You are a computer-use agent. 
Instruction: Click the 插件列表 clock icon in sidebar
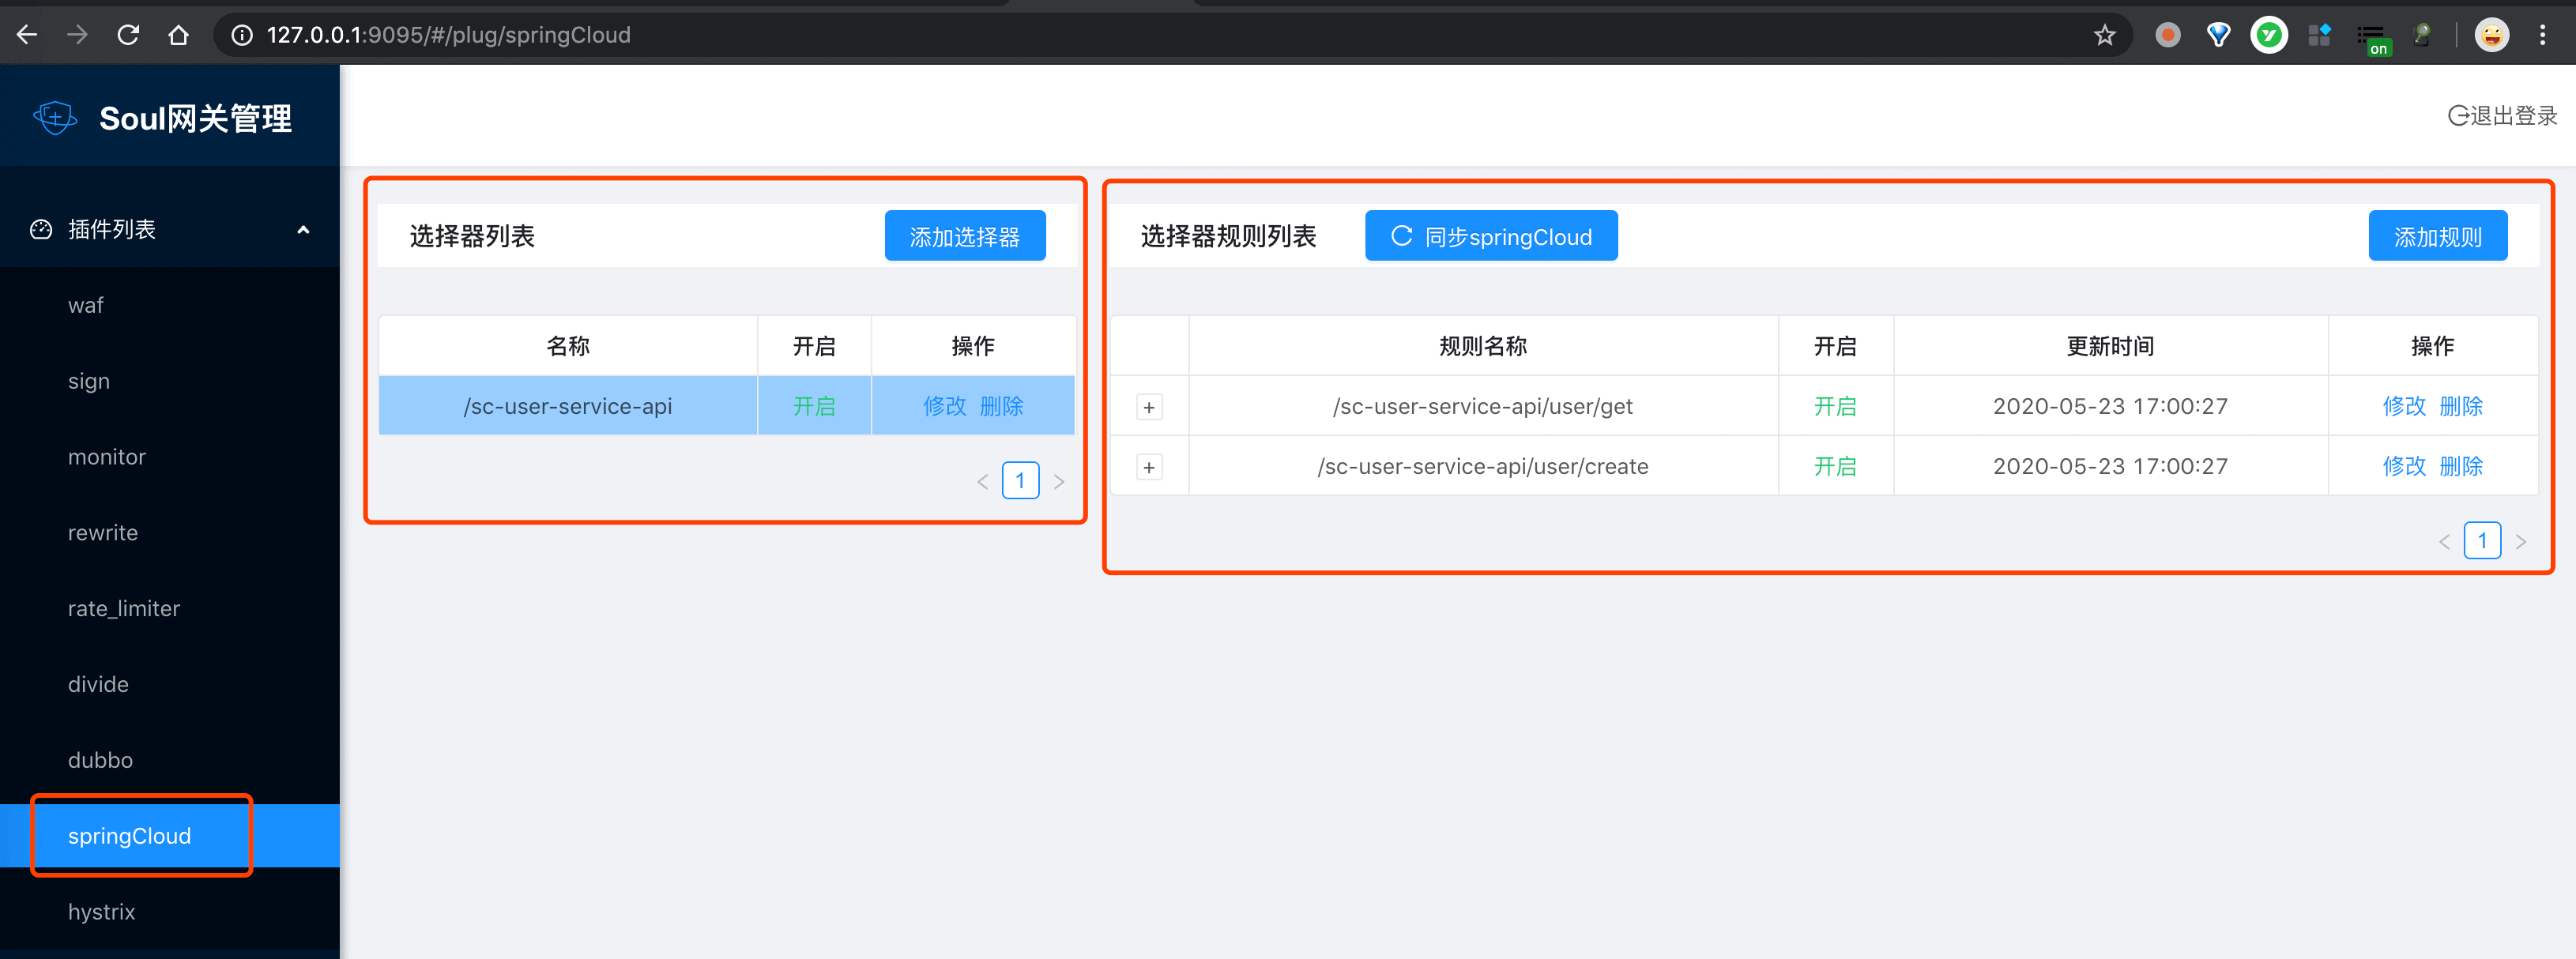pyautogui.click(x=40, y=229)
